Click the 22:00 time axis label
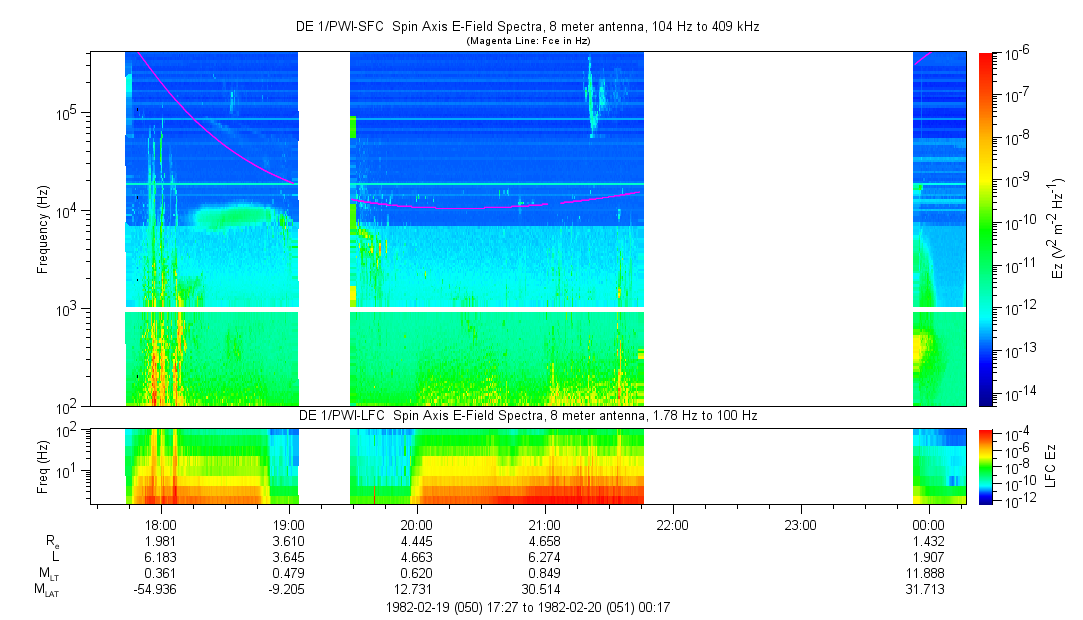The width and height of the screenshot is (1083, 620). (x=673, y=525)
